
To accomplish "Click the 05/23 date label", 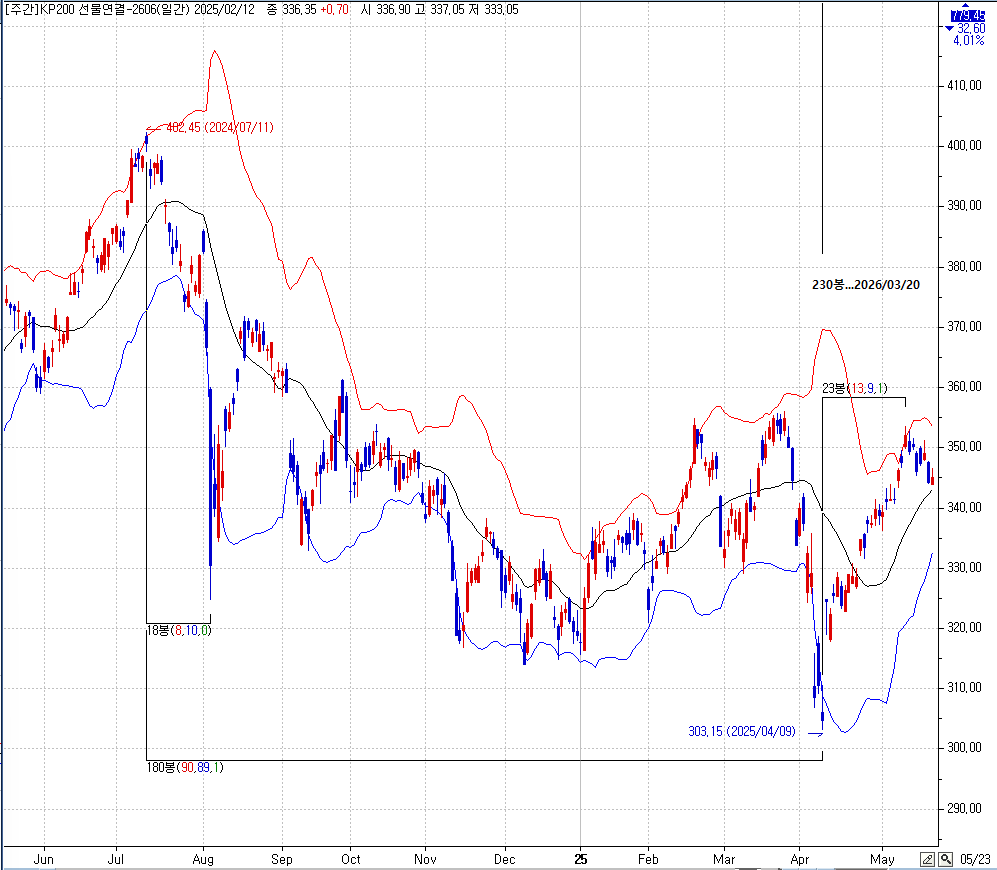I will [x=975, y=859].
